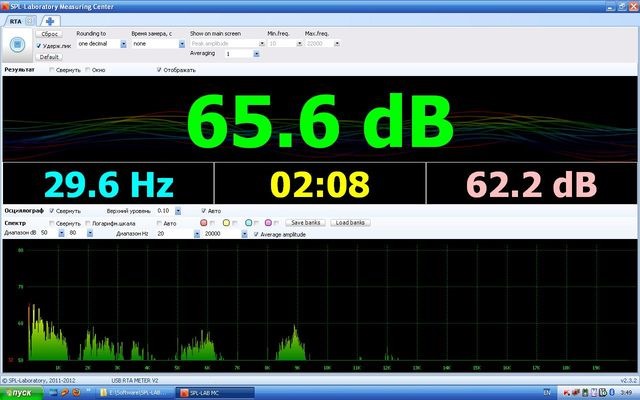The image size is (640, 400).
Task: Open the Диапазон Hz minimum 20 dropdown
Action: (197, 234)
